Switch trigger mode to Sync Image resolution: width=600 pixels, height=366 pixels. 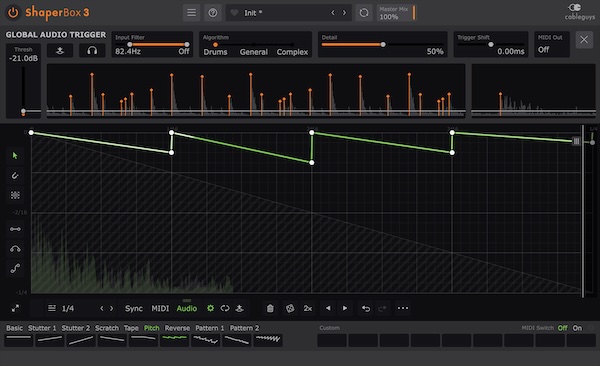click(x=134, y=309)
